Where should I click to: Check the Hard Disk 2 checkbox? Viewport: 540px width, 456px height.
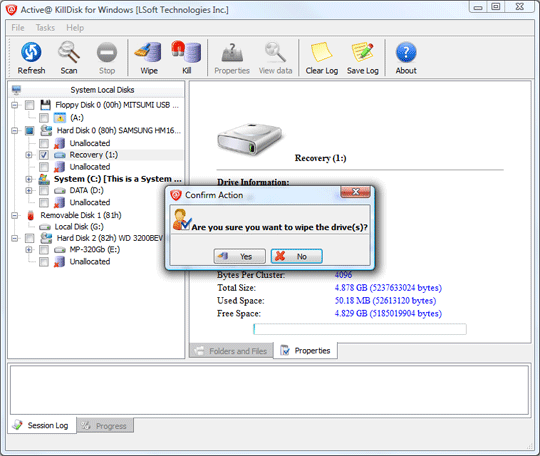(30, 238)
